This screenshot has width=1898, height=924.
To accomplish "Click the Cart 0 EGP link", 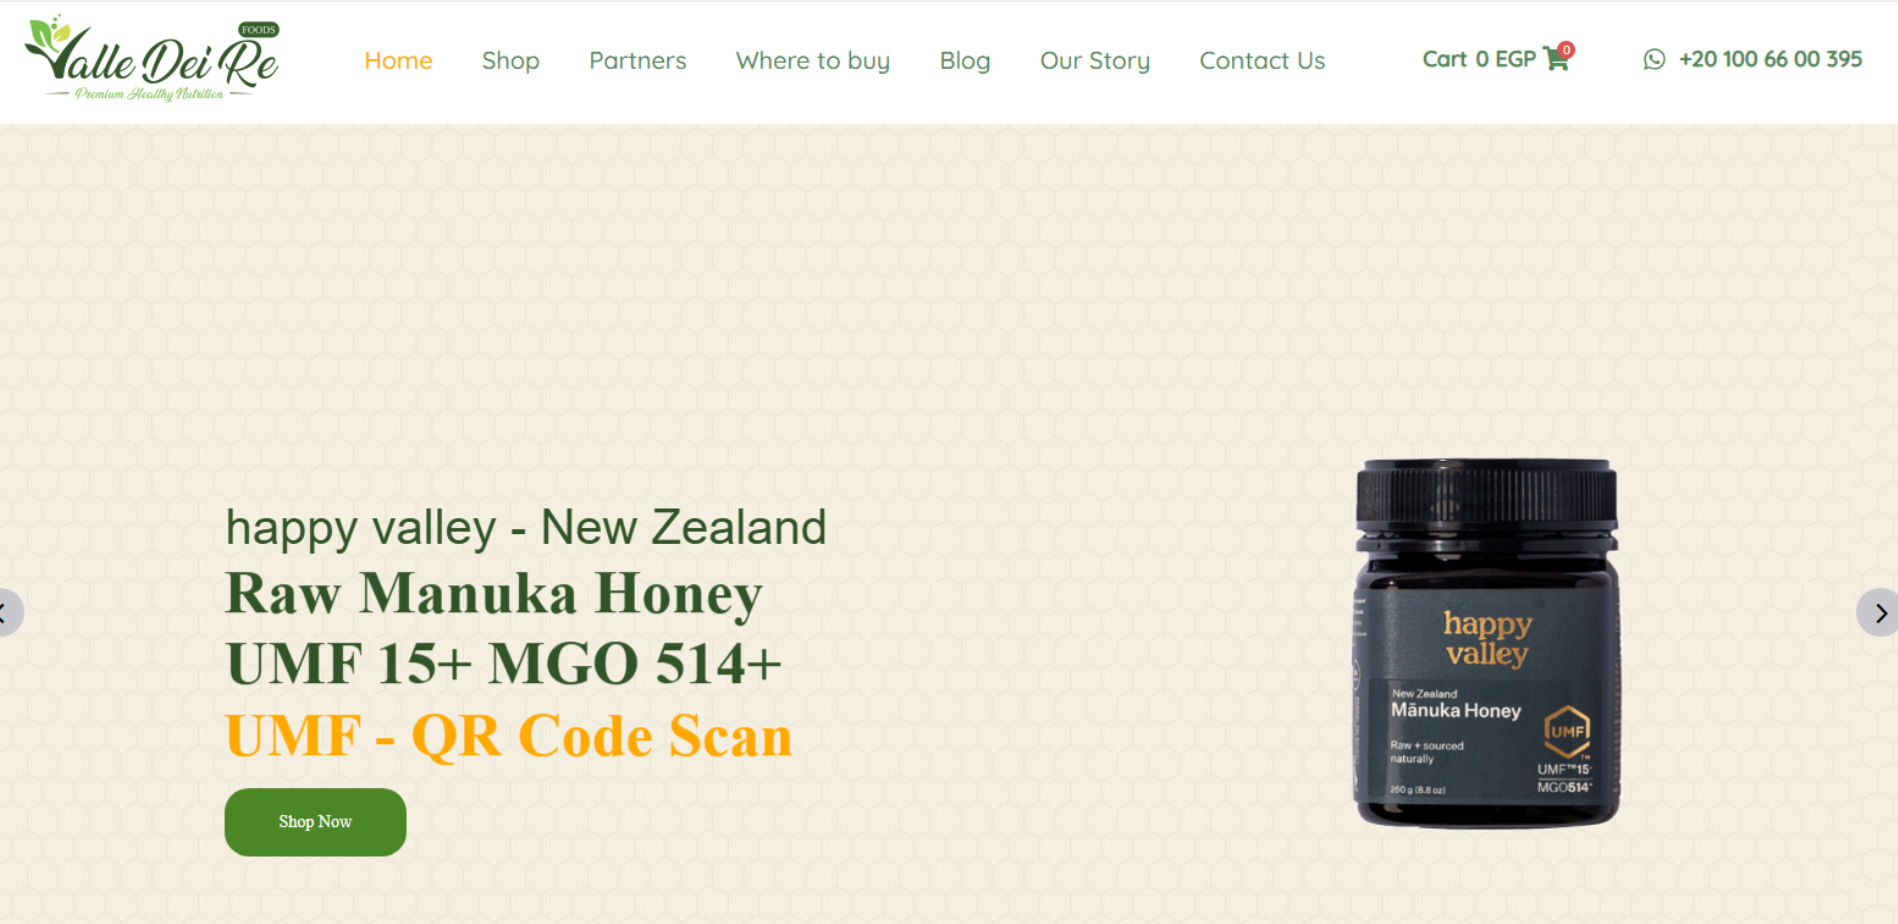I will click(x=1495, y=60).
